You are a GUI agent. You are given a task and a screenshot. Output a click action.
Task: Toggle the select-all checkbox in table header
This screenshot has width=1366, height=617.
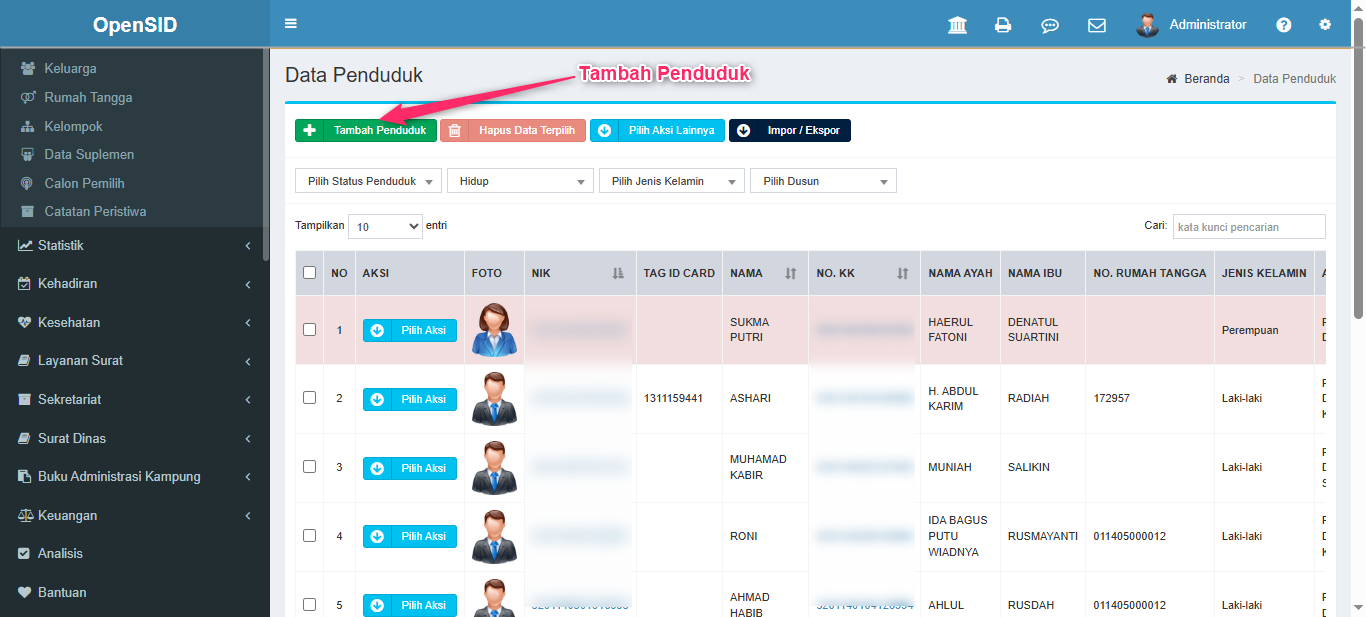pyautogui.click(x=309, y=273)
